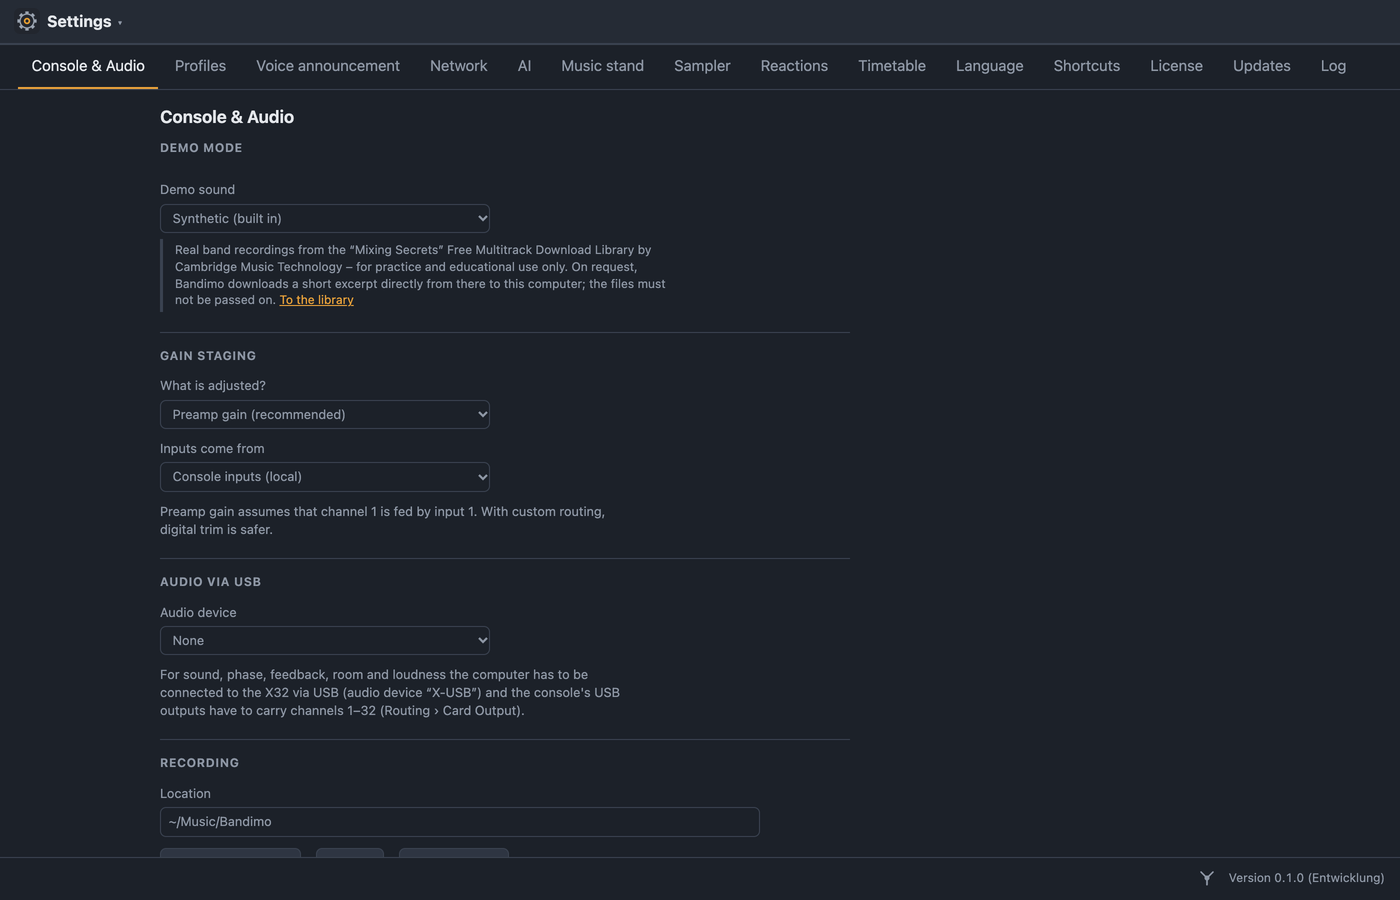The image size is (1400, 900).
Task: Open the Preamp gain (recommended) dropdown
Action: pyautogui.click(x=325, y=414)
